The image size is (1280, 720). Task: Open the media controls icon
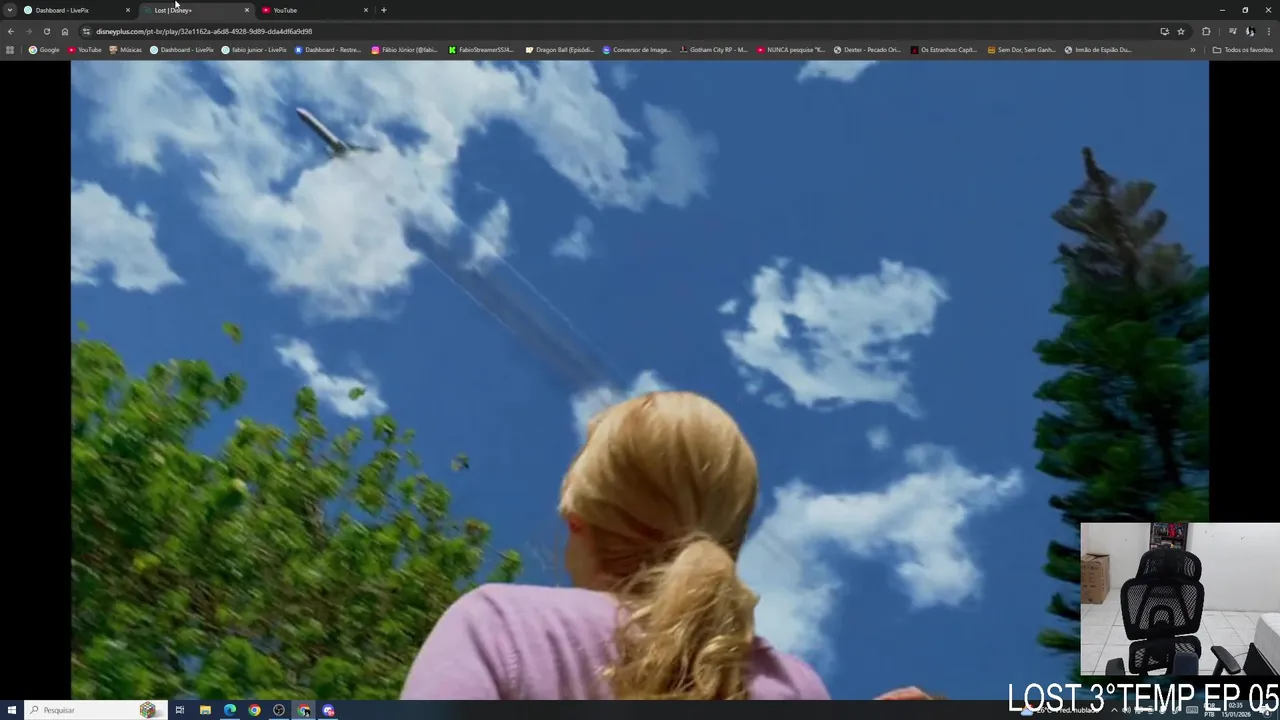pyautogui.click(x=1232, y=31)
